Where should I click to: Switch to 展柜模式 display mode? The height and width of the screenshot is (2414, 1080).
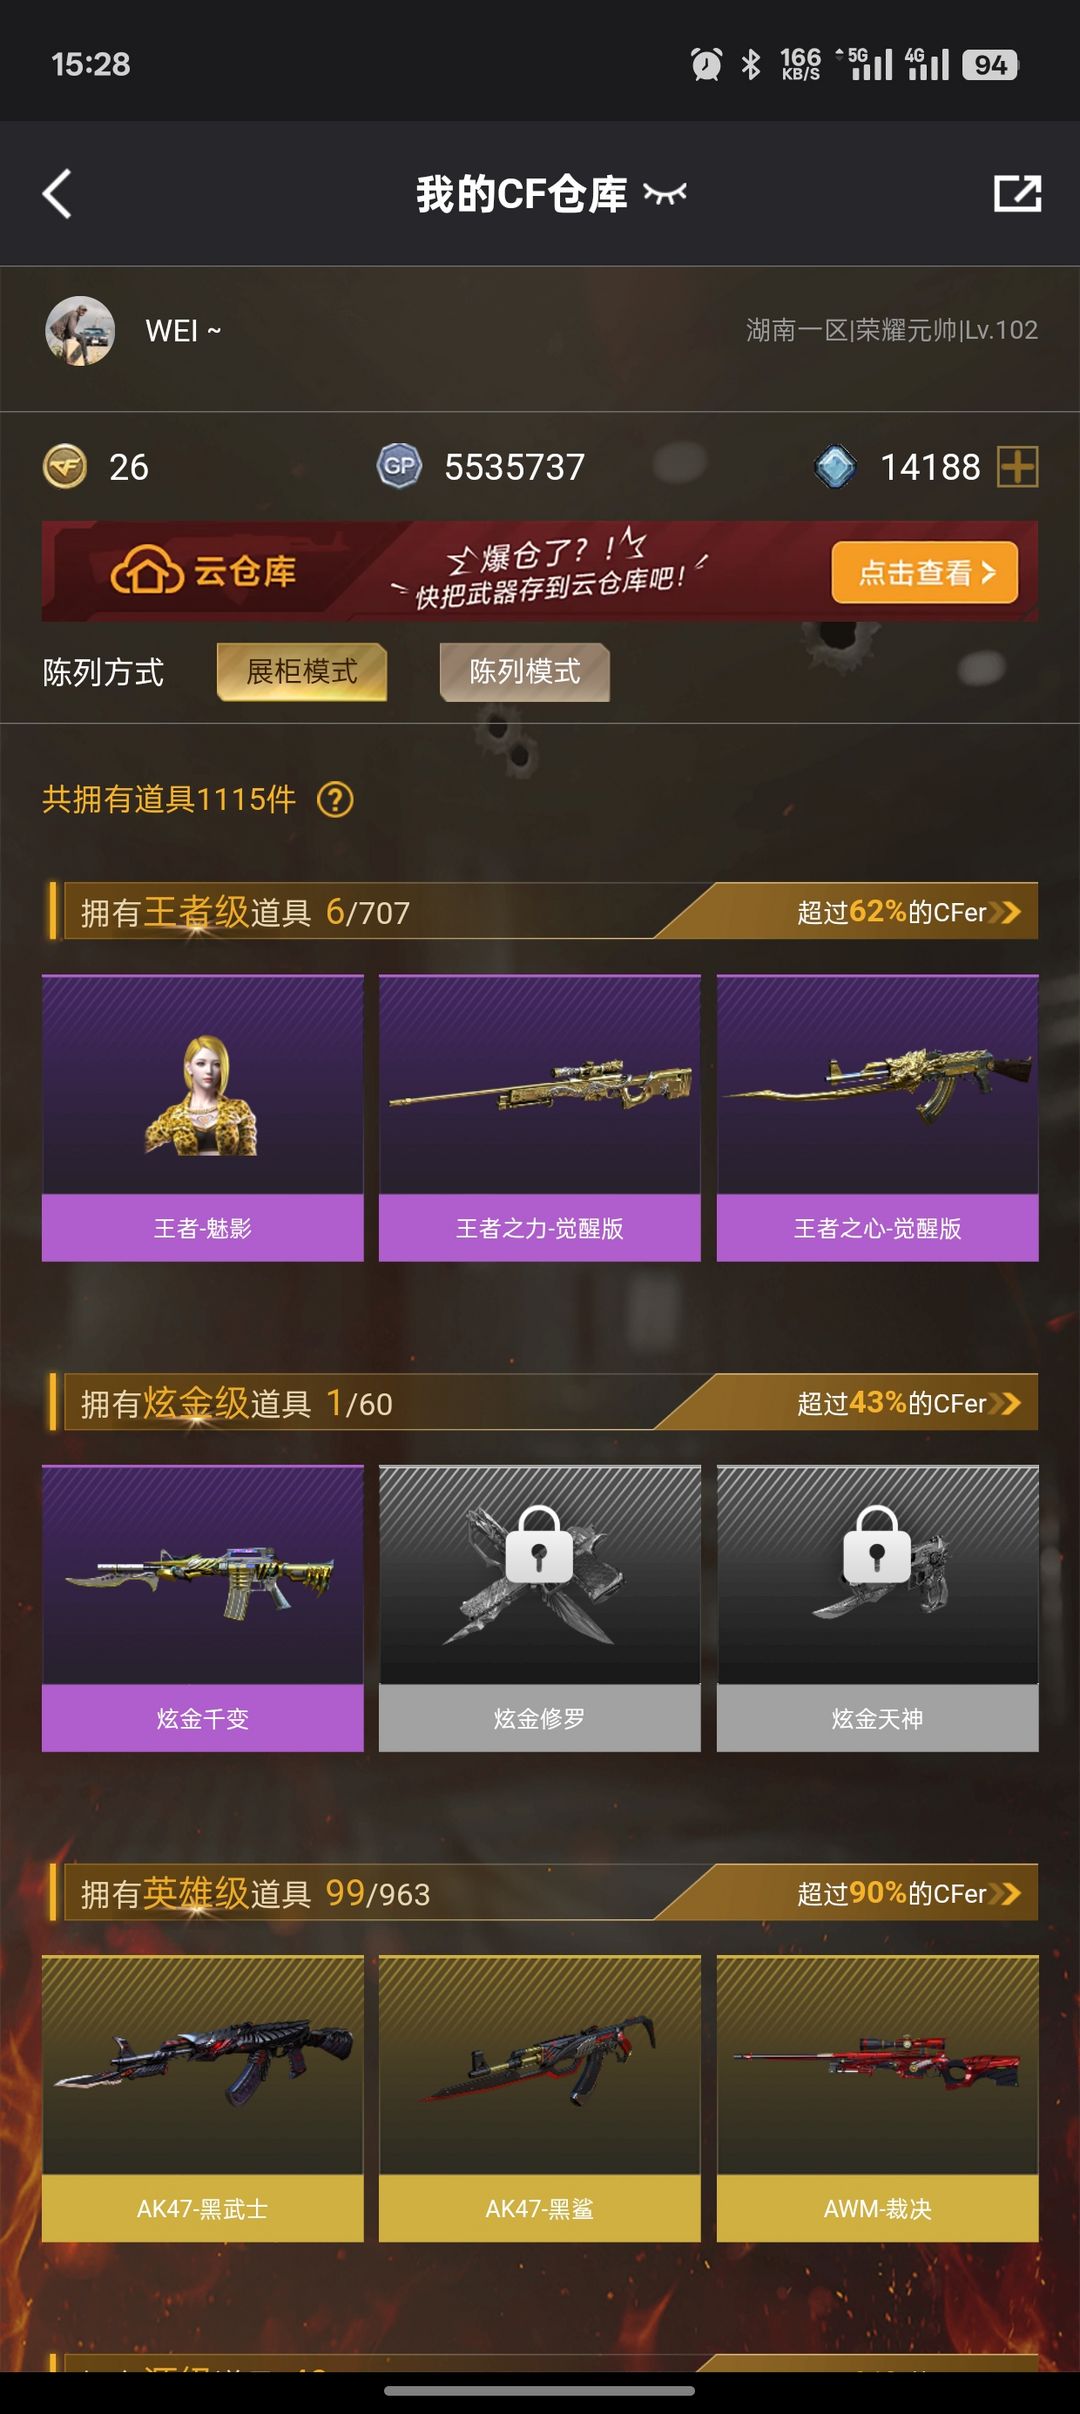pos(302,672)
